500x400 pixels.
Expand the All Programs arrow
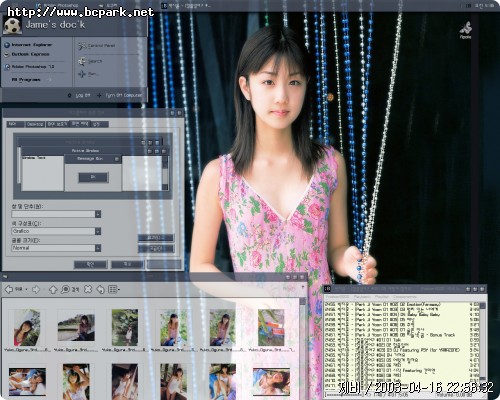[x=50, y=80]
